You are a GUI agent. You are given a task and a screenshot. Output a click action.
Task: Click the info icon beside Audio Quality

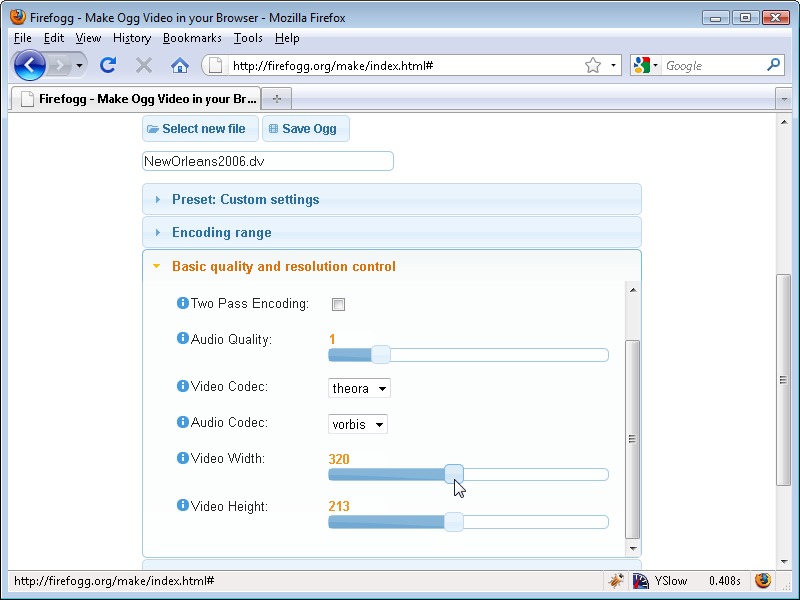tap(182, 339)
